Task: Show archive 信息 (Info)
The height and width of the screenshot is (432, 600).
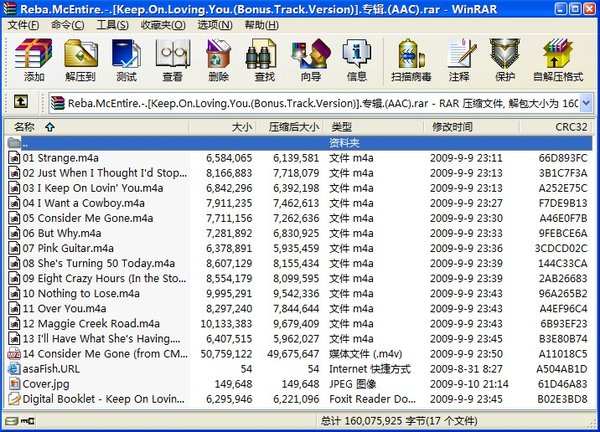Action: 357,60
